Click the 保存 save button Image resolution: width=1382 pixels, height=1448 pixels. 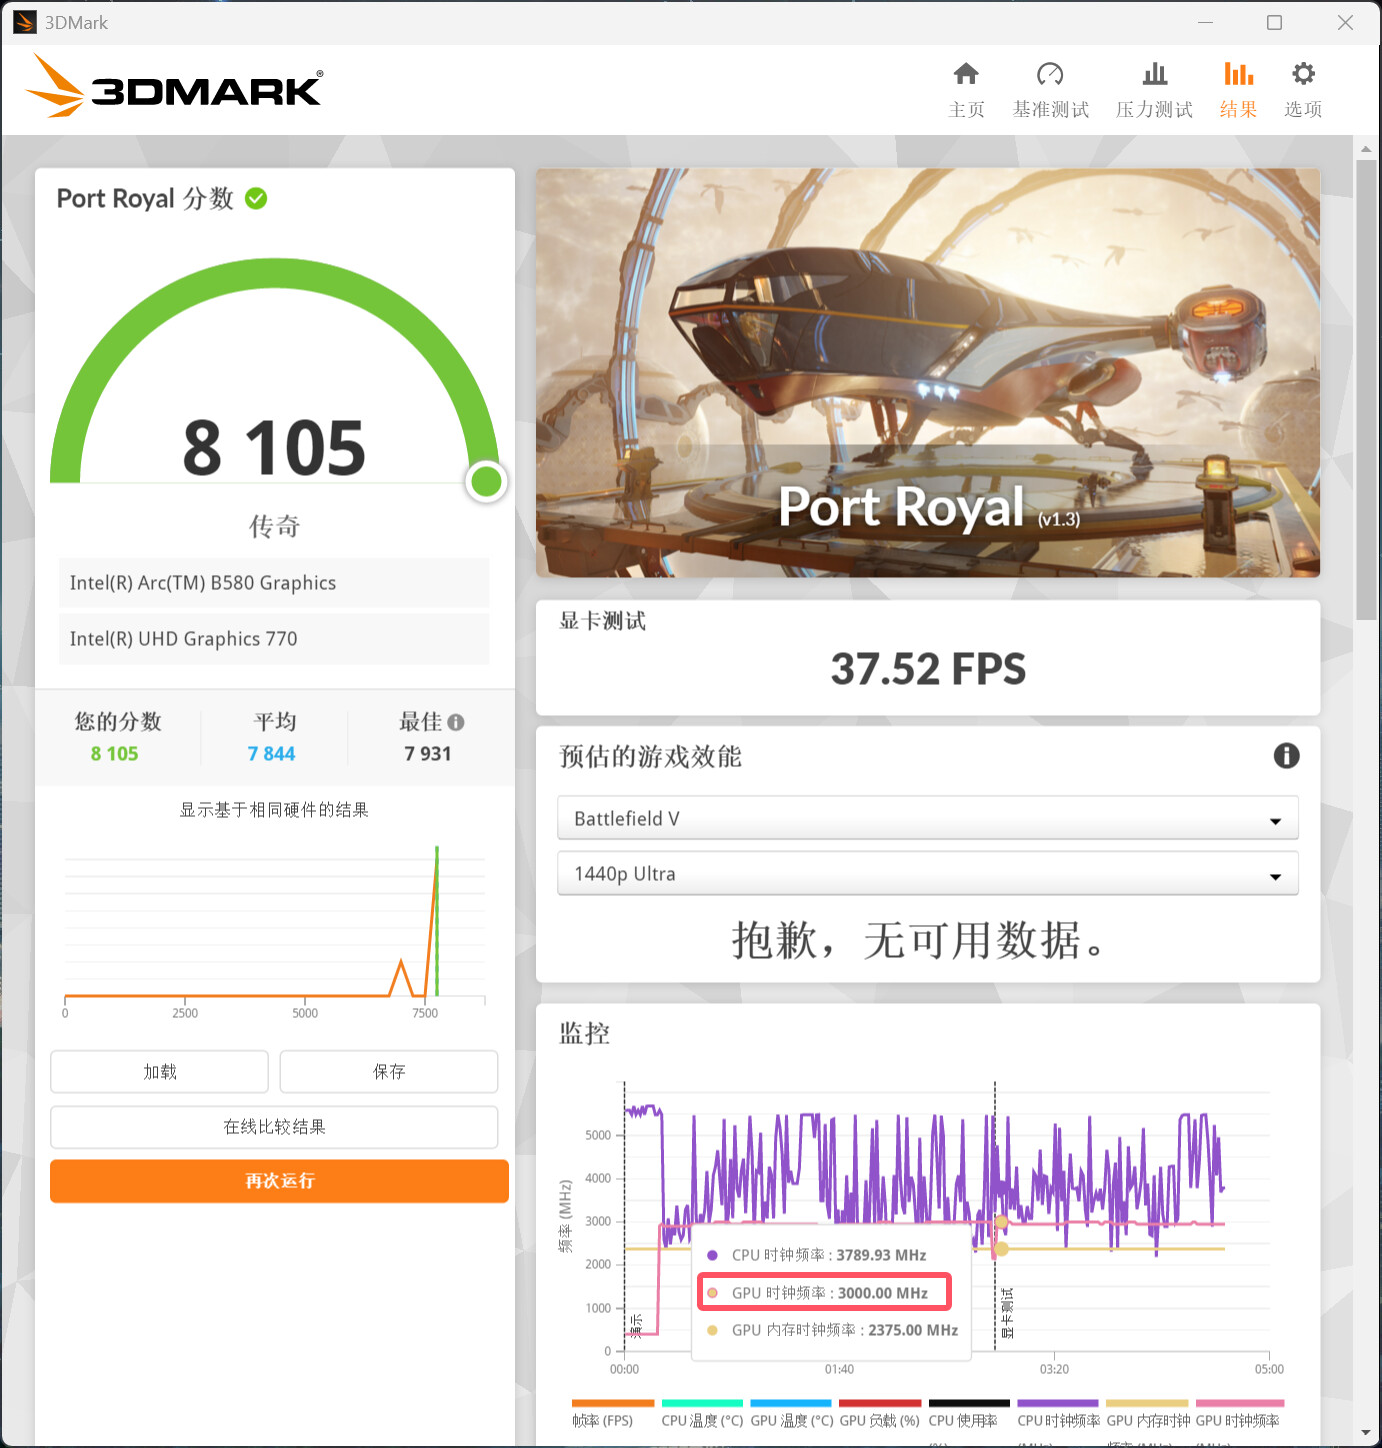pyautogui.click(x=389, y=1072)
